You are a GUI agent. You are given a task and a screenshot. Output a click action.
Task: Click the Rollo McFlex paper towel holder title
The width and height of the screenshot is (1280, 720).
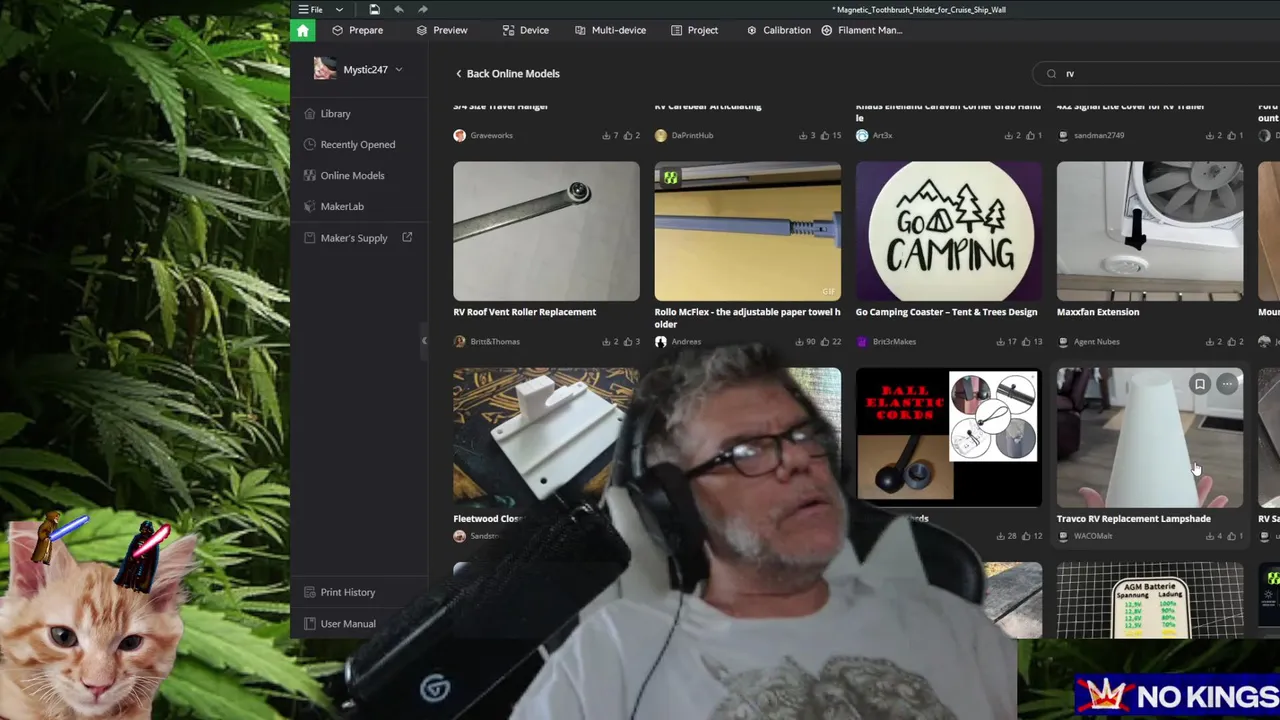click(x=747, y=318)
